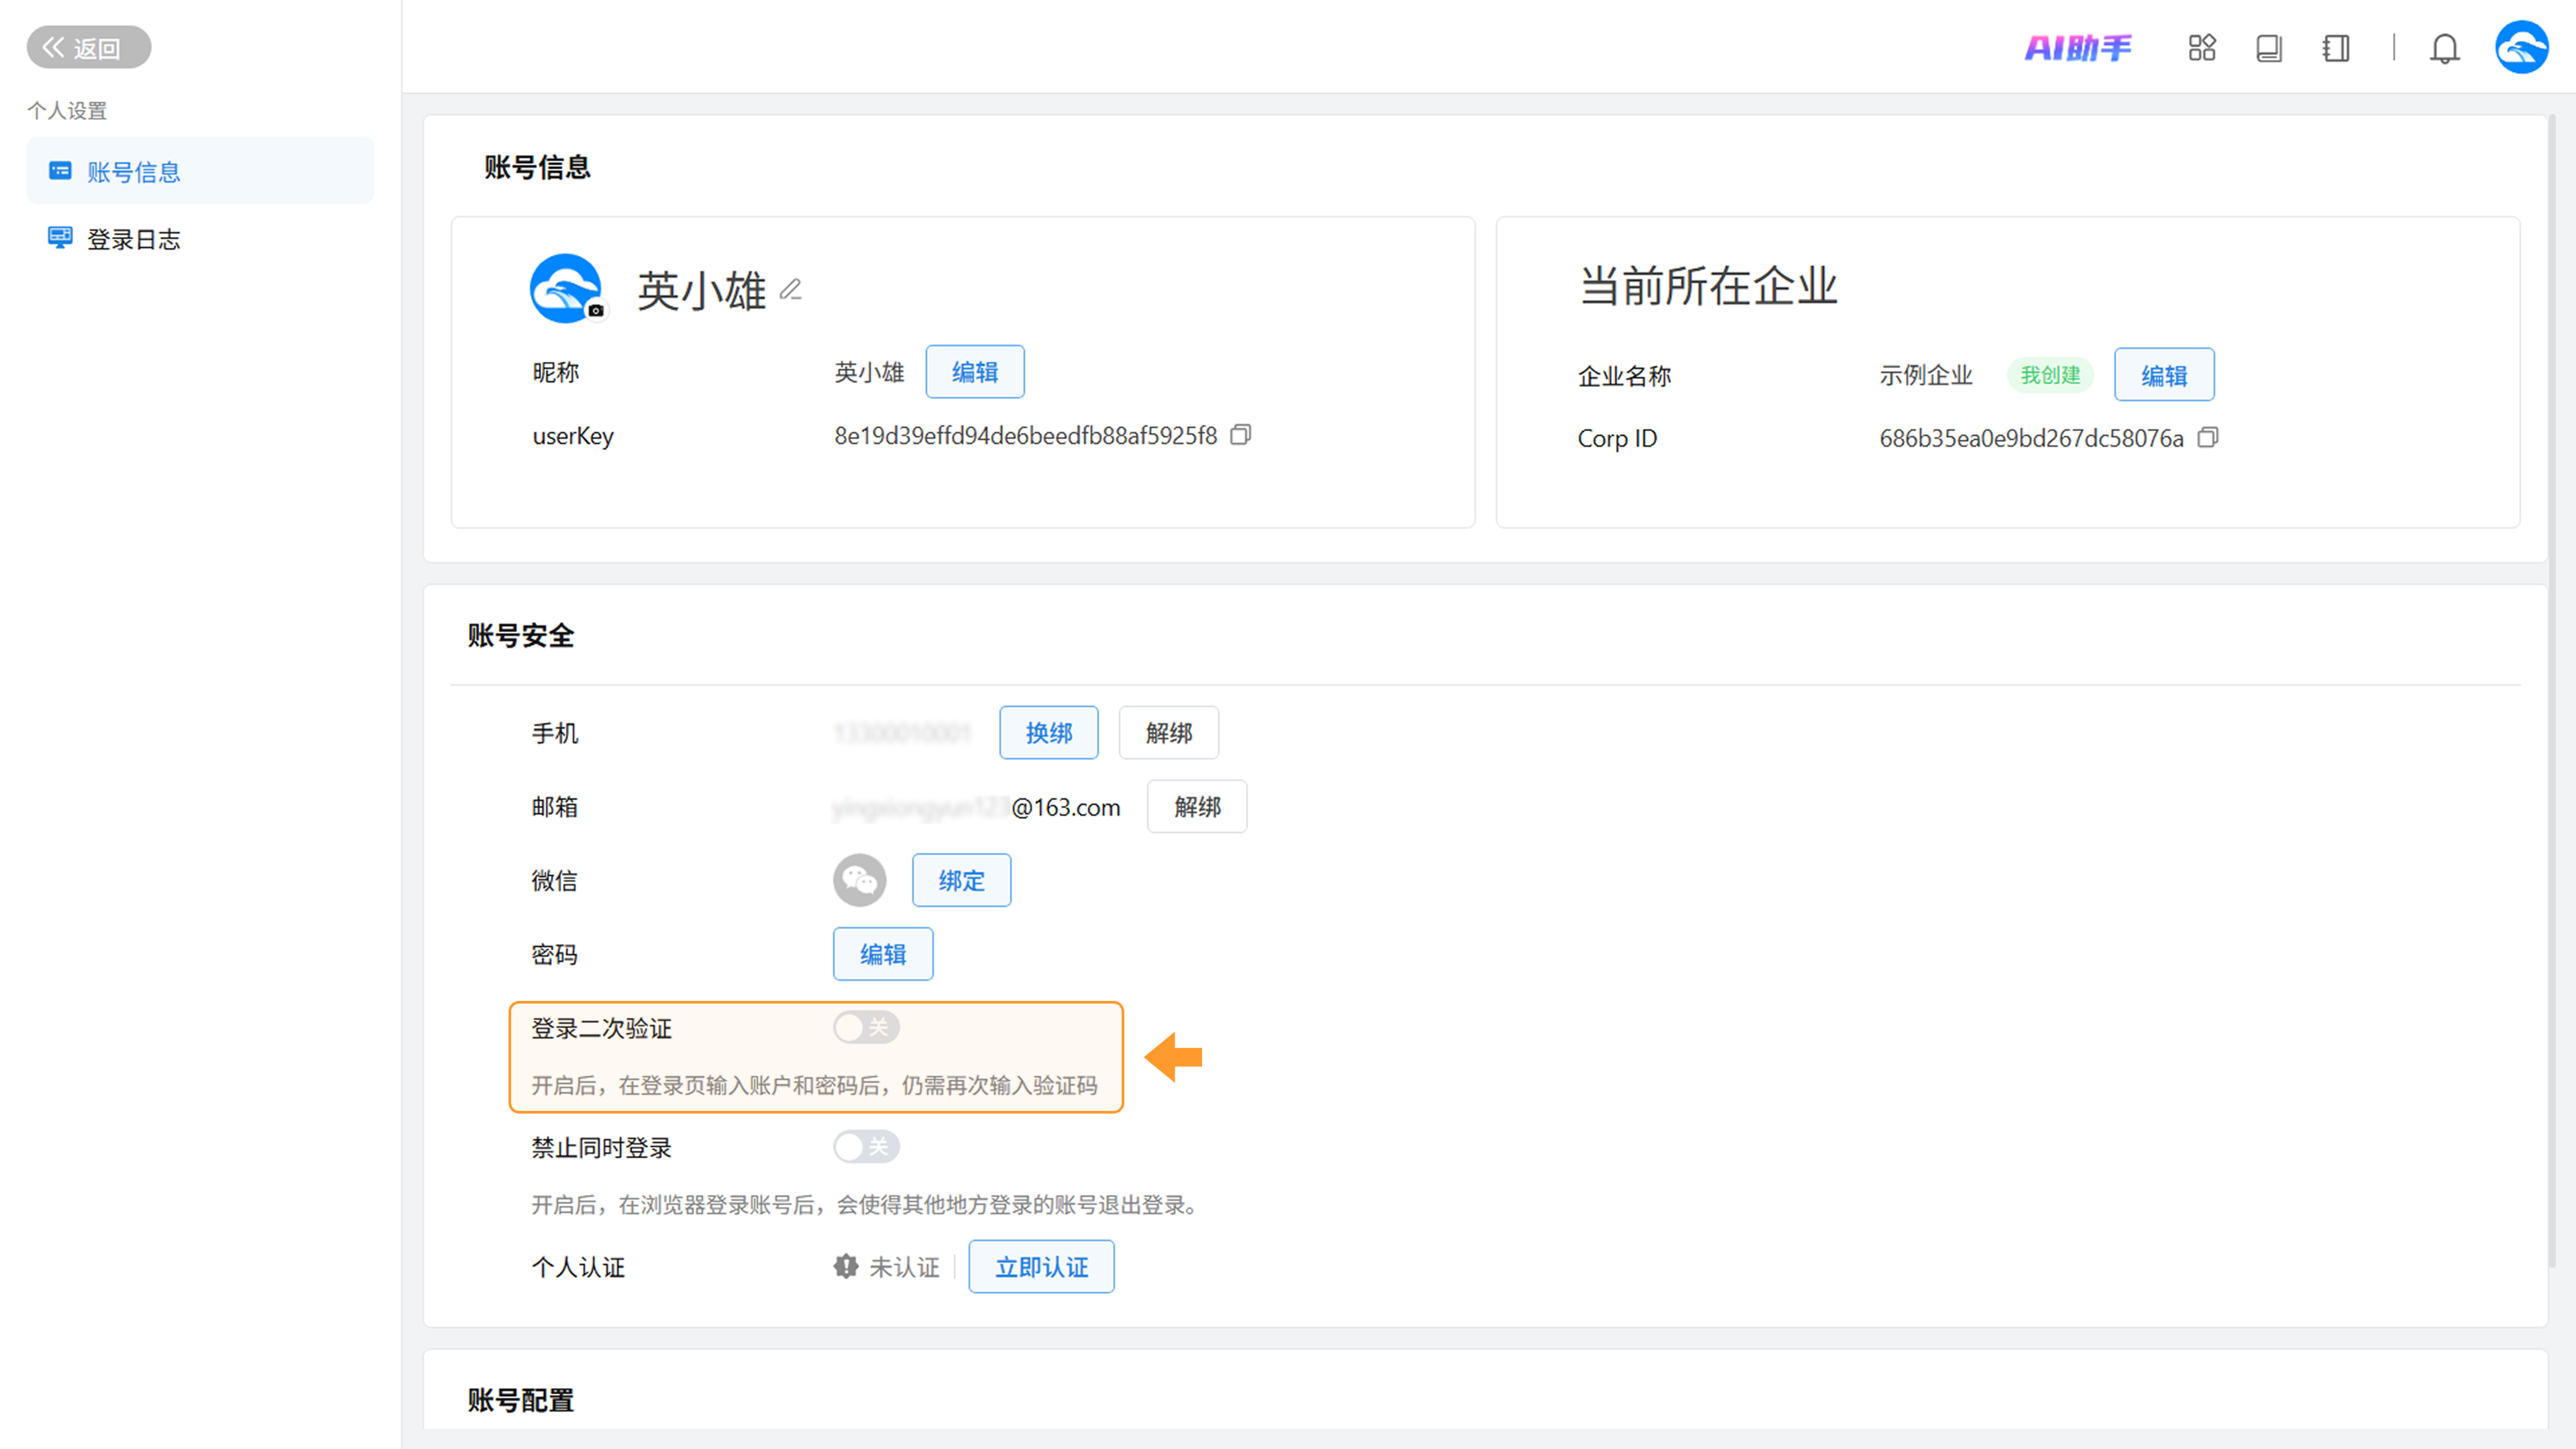Copy the userKey value
The image size is (2576, 1449).
[1240, 435]
